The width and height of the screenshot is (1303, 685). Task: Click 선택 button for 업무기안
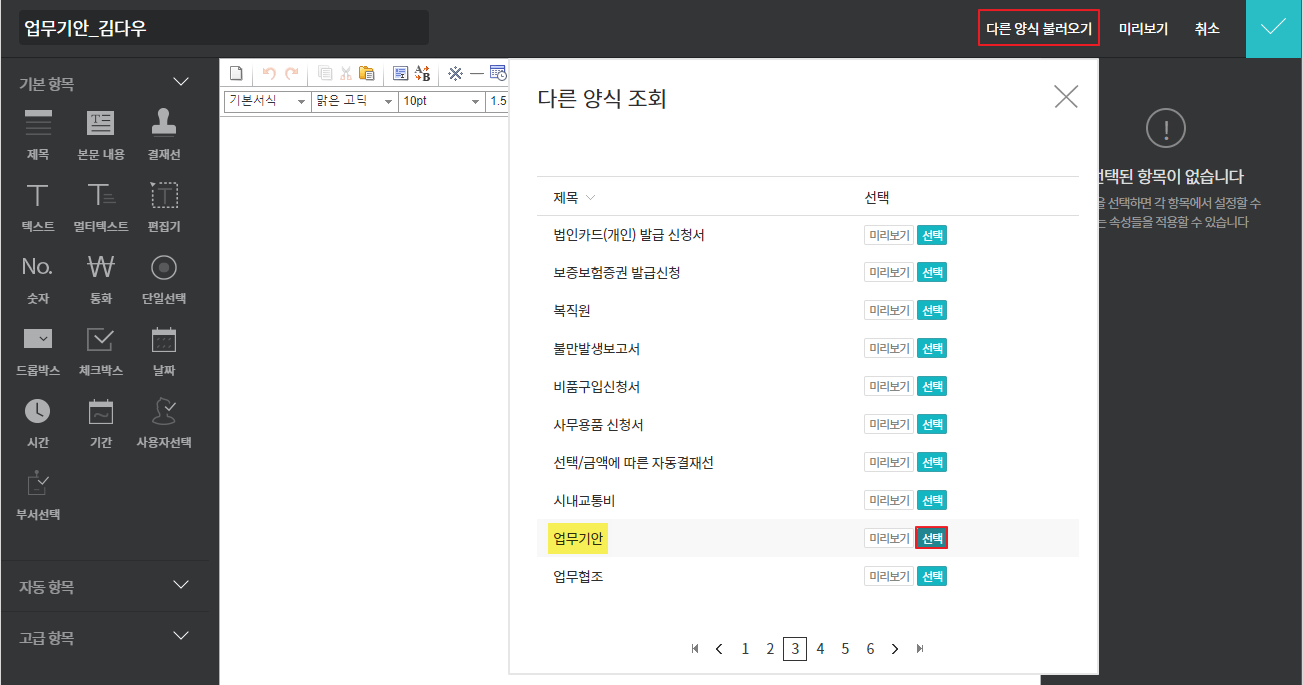click(932, 538)
